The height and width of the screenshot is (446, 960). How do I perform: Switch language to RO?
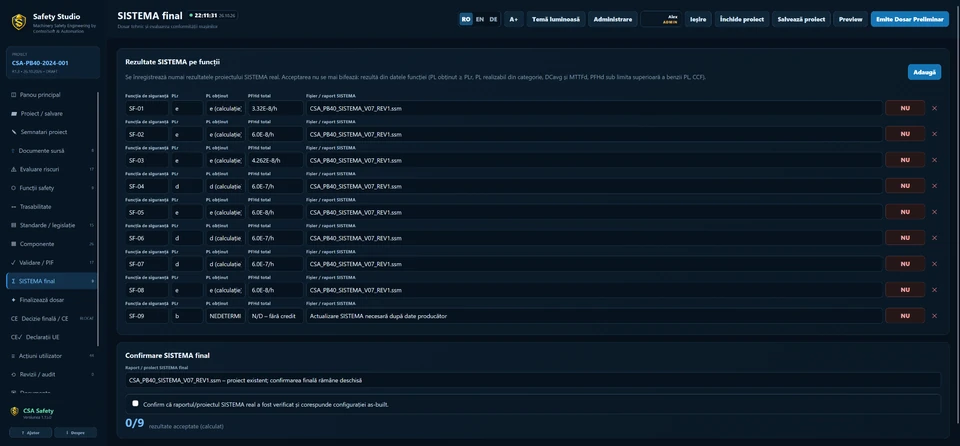pos(467,20)
